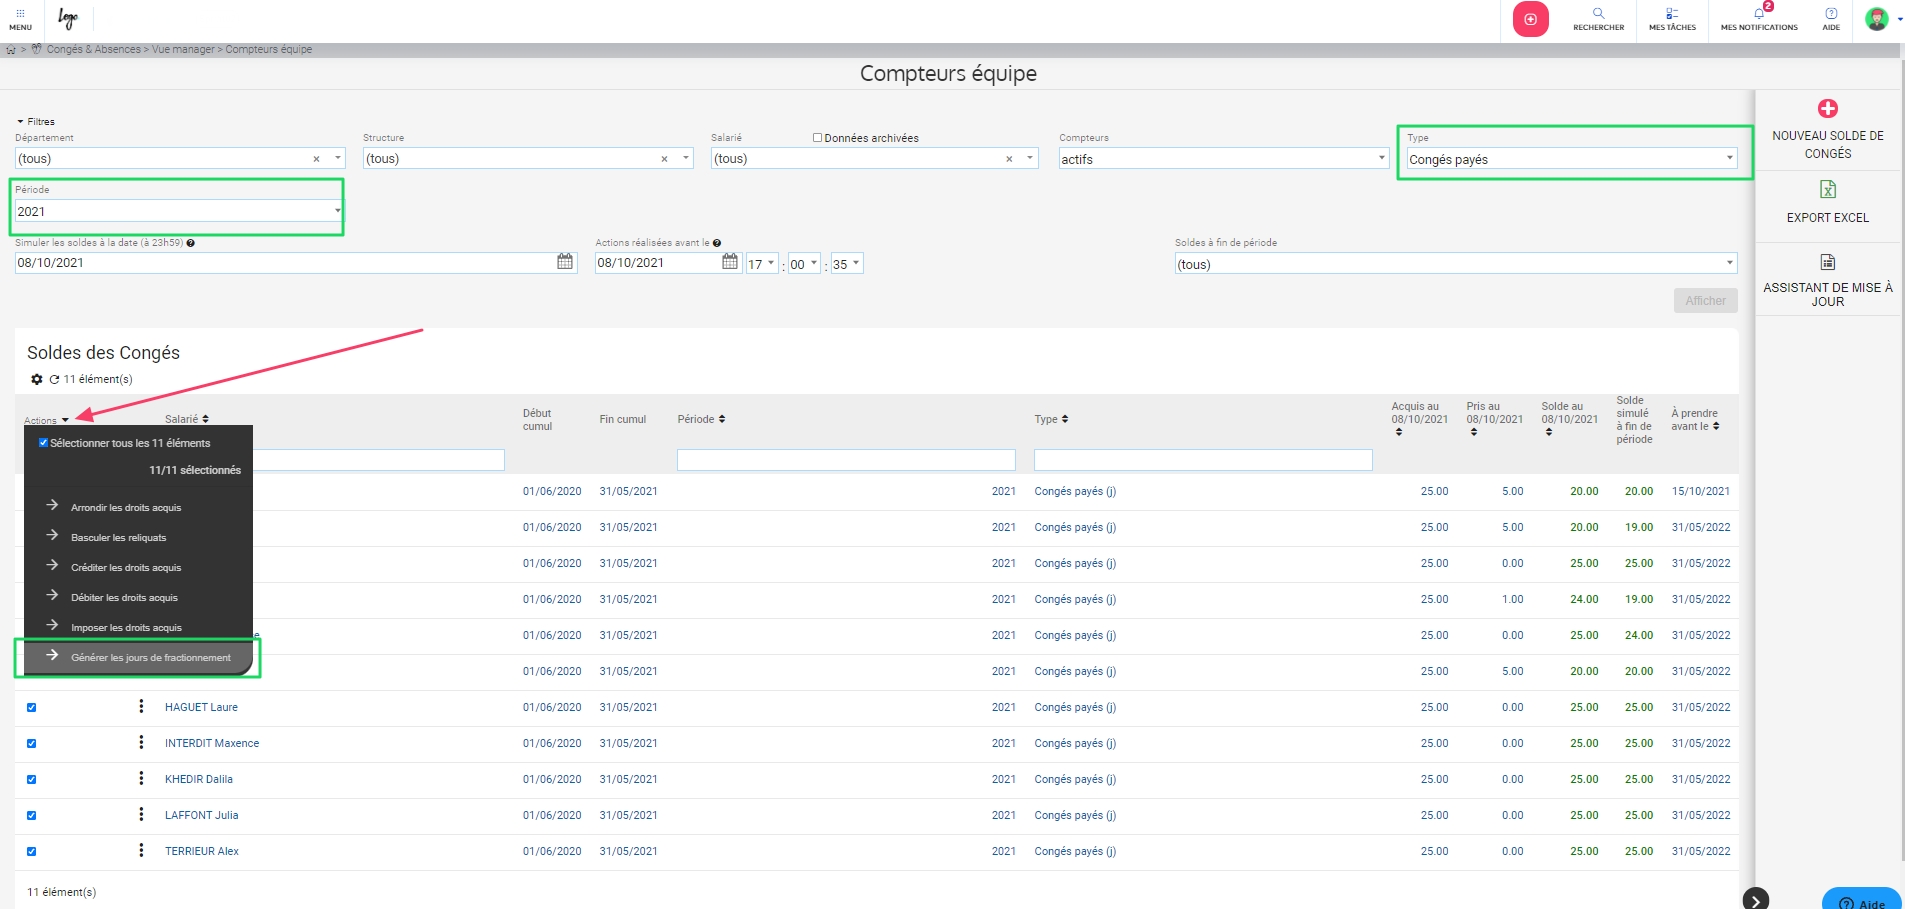Choose Basculer les reliquats action
Screen dimensions: 1905x909
(118, 538)
